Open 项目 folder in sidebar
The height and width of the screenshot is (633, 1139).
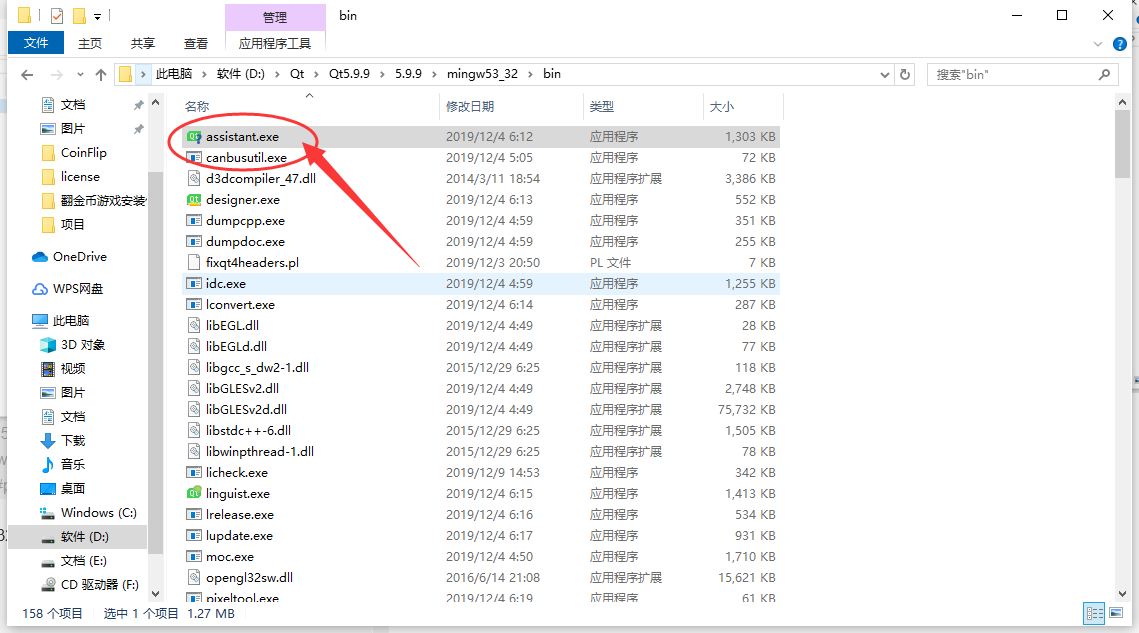pos(72,225)
